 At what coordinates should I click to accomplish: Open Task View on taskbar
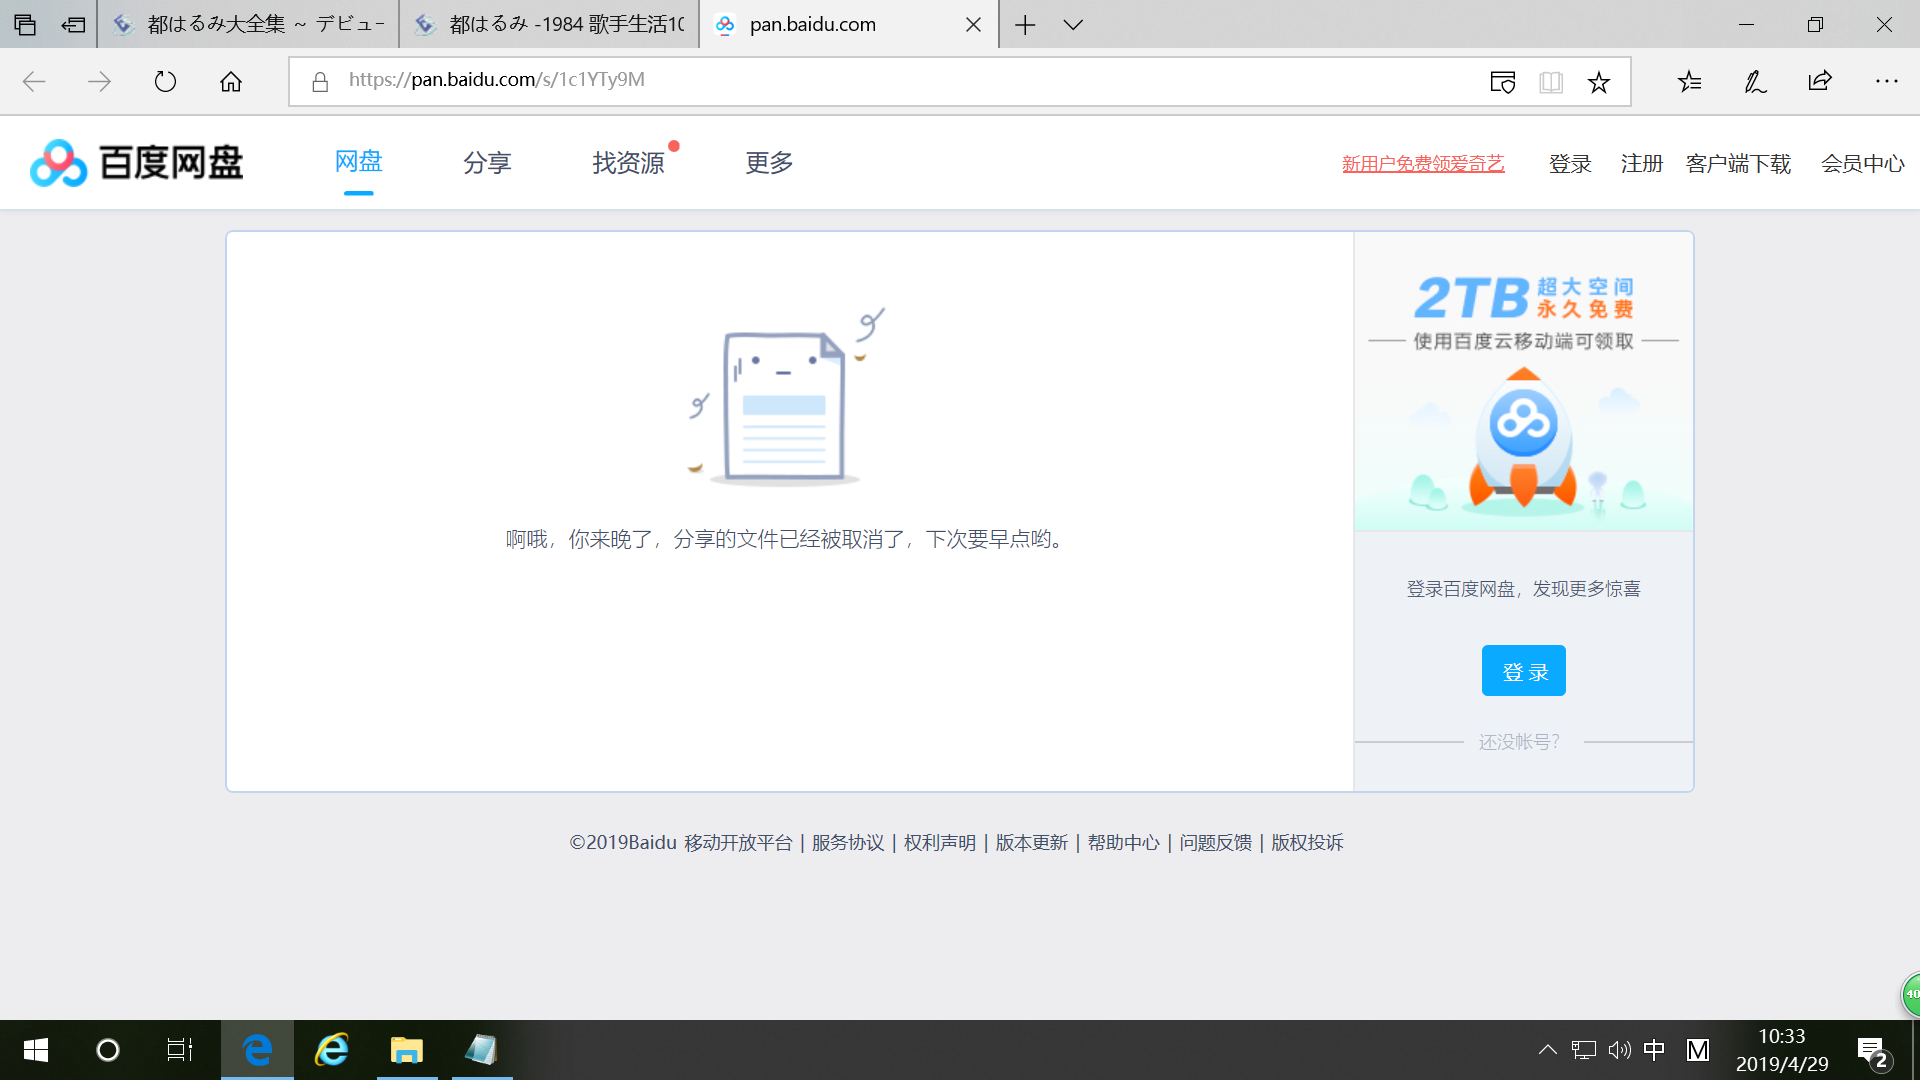pyautogui.click(x=180, y=1050)
